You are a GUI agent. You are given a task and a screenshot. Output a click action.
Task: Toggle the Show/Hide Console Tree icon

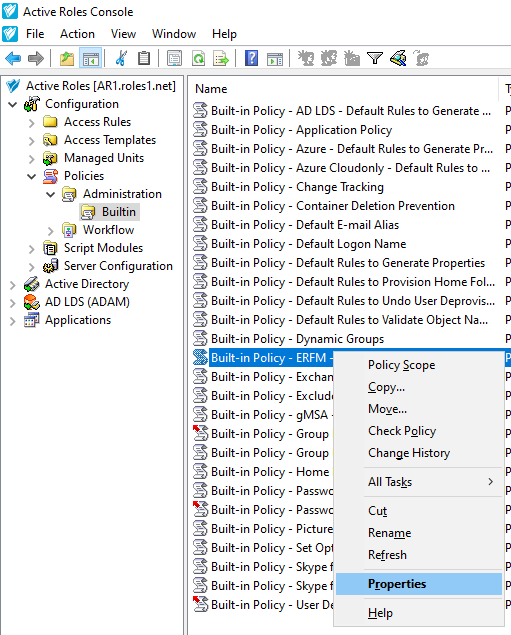(x=90, y=58)
